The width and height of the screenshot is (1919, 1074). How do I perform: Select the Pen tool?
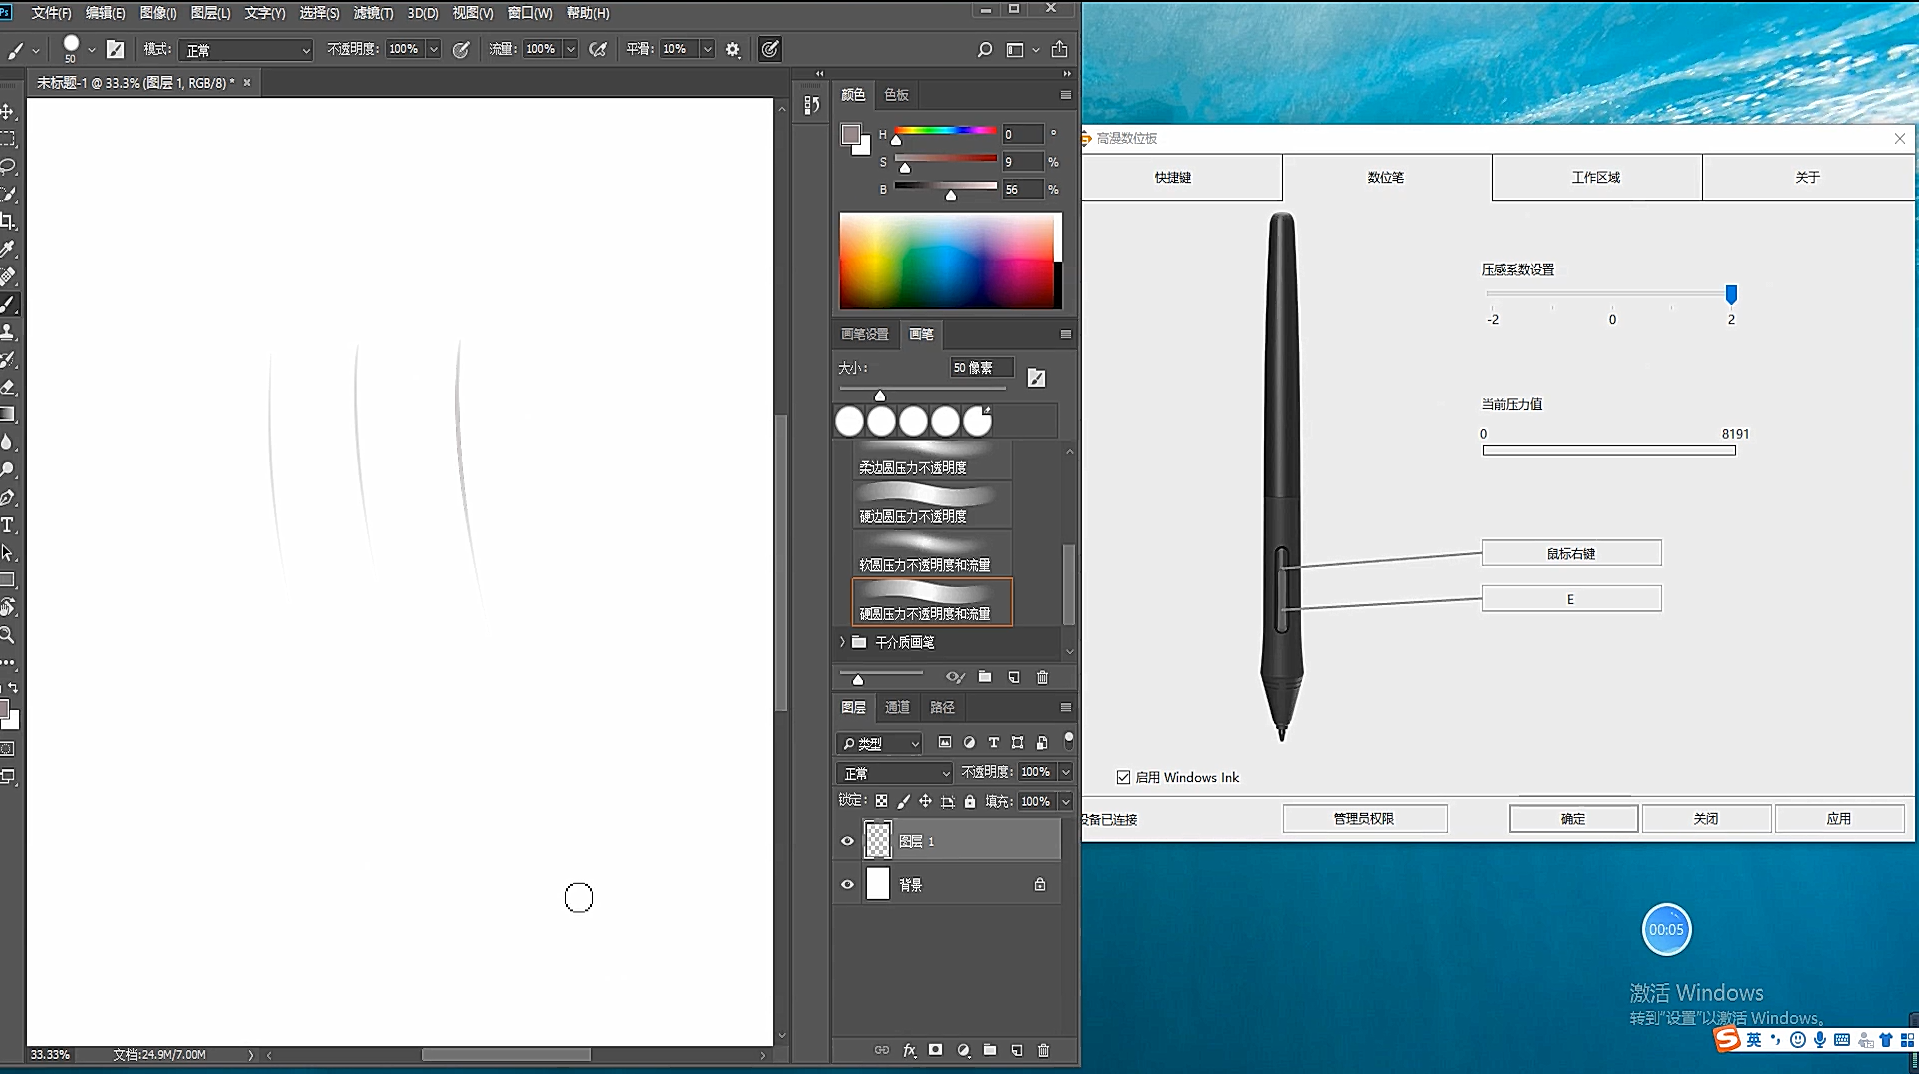pos(7,497)
